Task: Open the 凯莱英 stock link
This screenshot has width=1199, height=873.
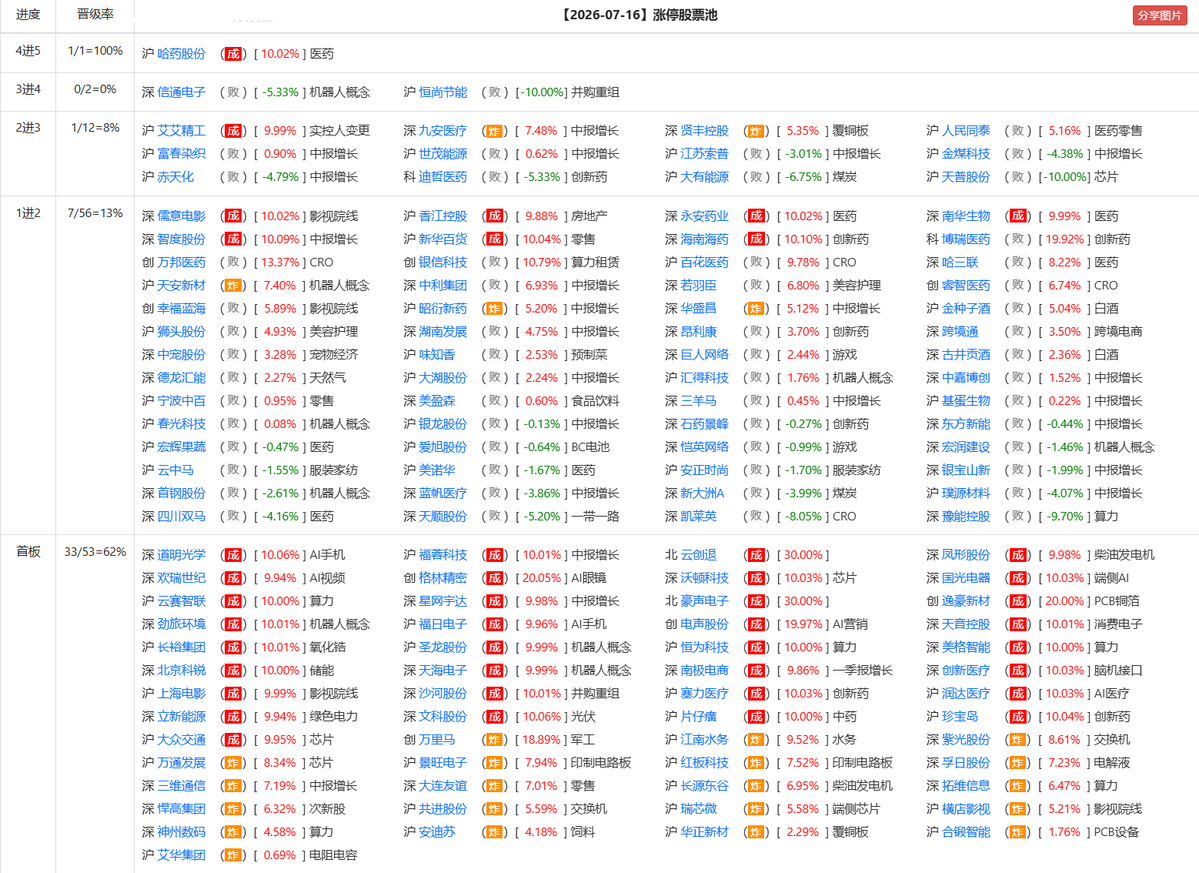Action: 698,516
